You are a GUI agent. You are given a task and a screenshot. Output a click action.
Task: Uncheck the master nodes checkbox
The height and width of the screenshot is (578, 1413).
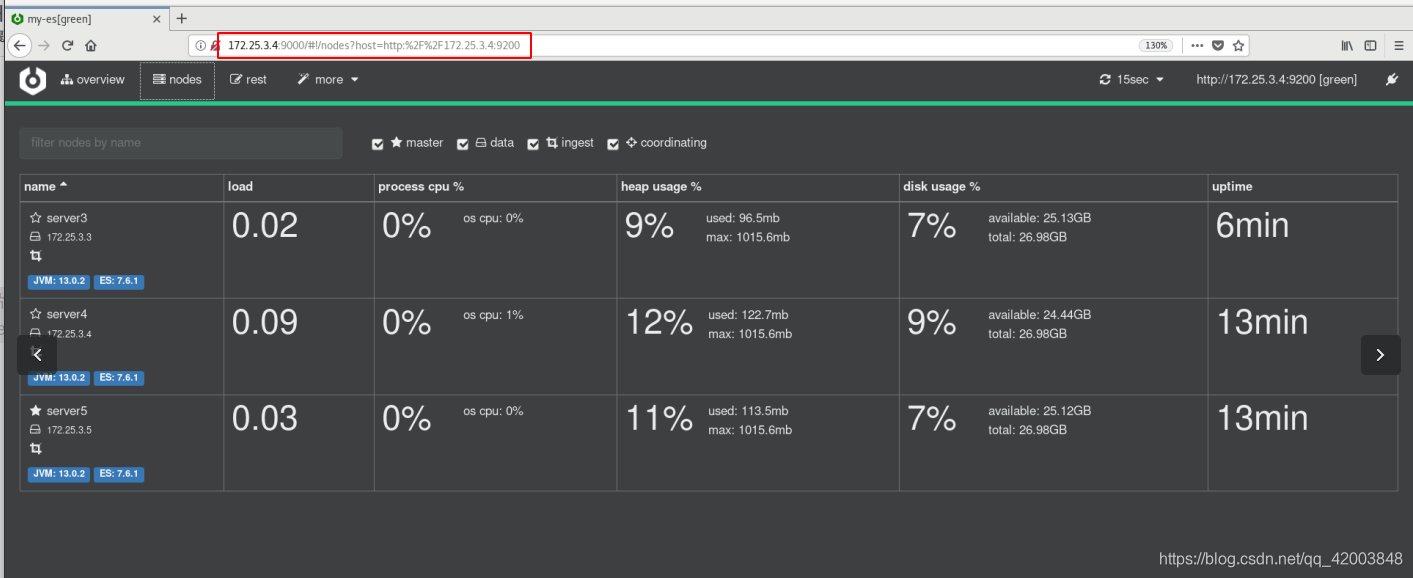(378, 144)
